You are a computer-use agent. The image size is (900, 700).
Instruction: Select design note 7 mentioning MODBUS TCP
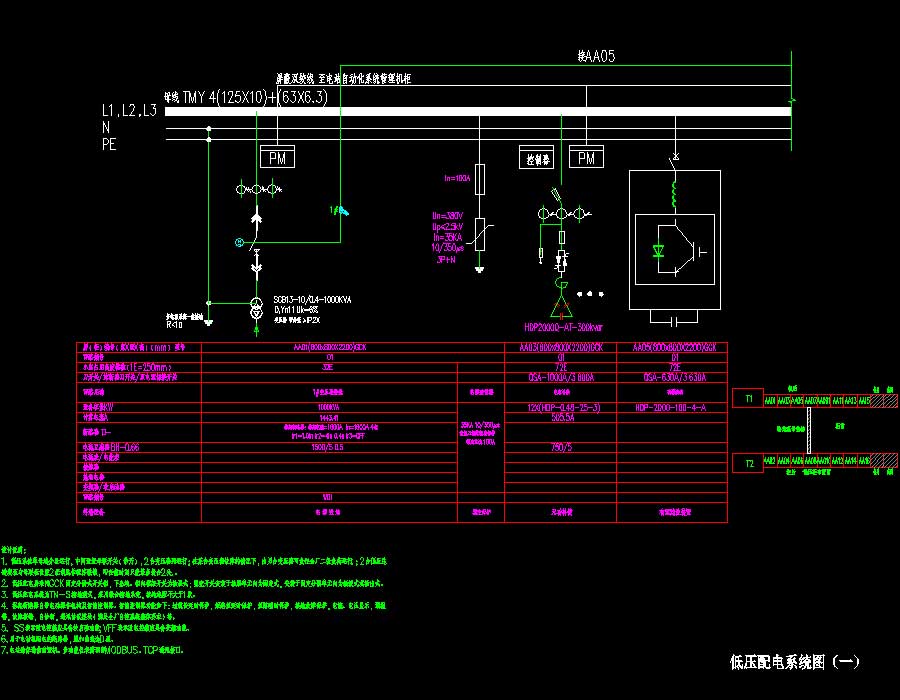(x=92, y=650)
